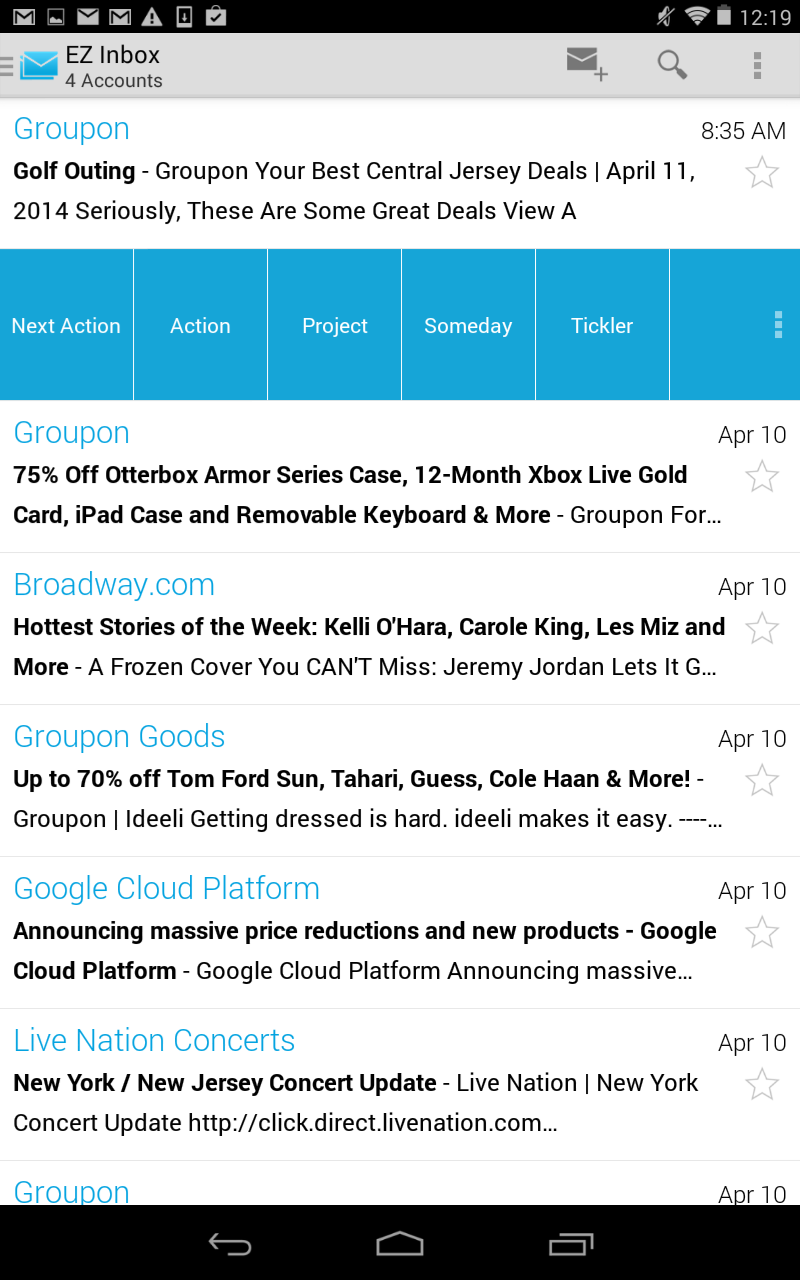The width and height of the screenshot is (800, 1280).
Task: Open the EZ Inbox navigation drawer icon
Action: point(30,66)
